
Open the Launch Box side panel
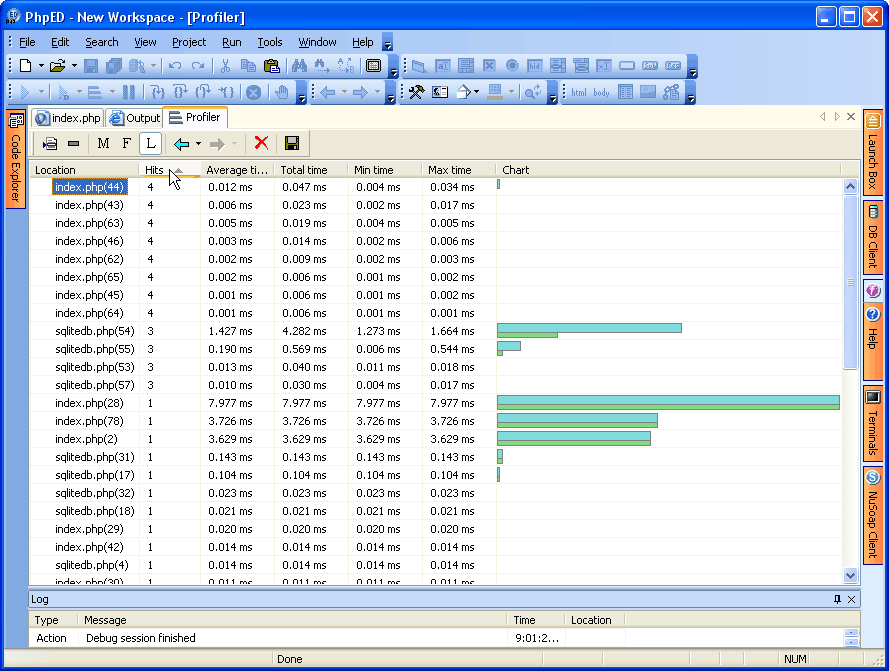[x=872, y=153]
